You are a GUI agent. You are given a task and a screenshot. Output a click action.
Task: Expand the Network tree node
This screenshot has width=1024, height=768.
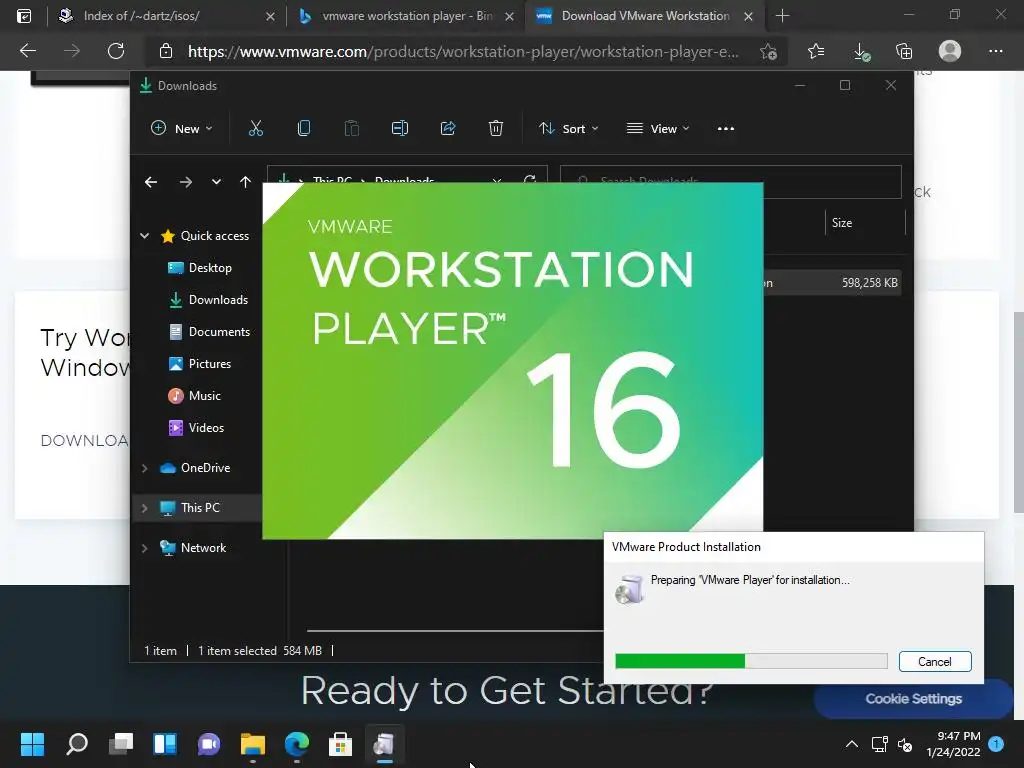[x=144, y=549]
